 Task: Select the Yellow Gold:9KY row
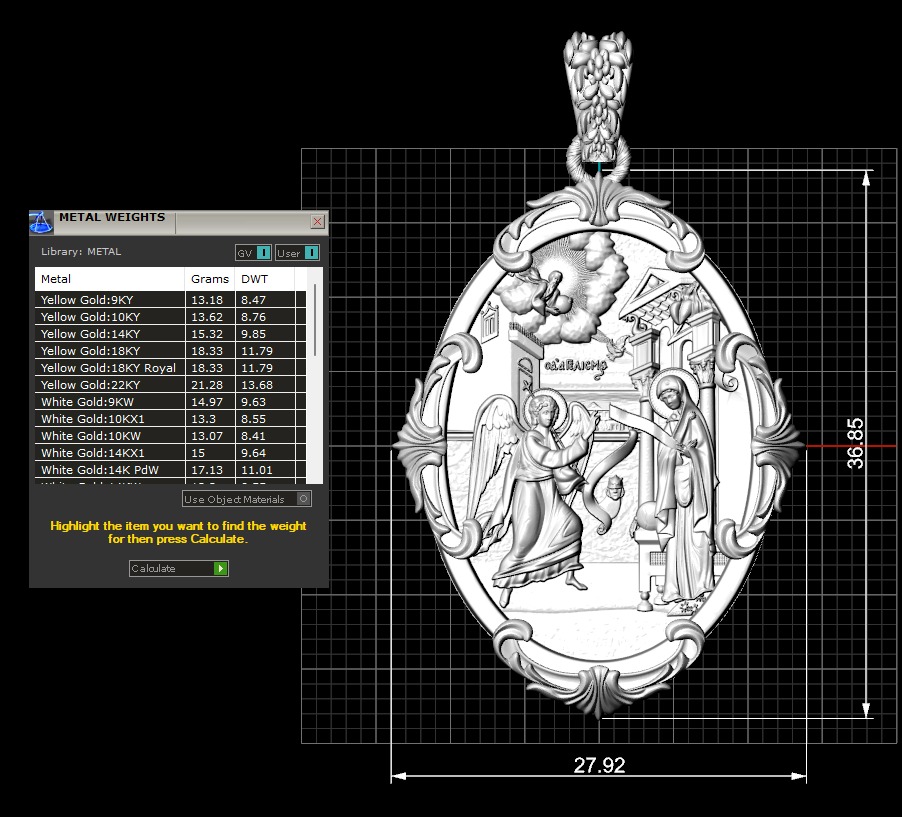(170, 300)
